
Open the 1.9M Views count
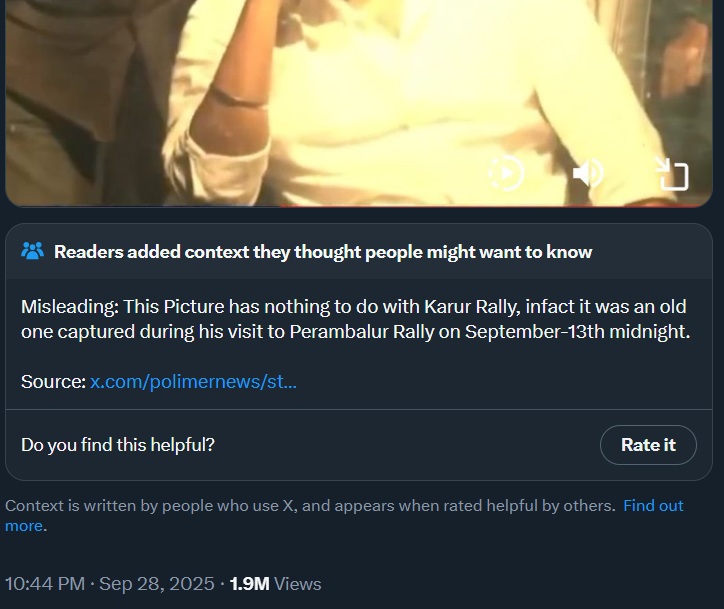pos(250,583)
